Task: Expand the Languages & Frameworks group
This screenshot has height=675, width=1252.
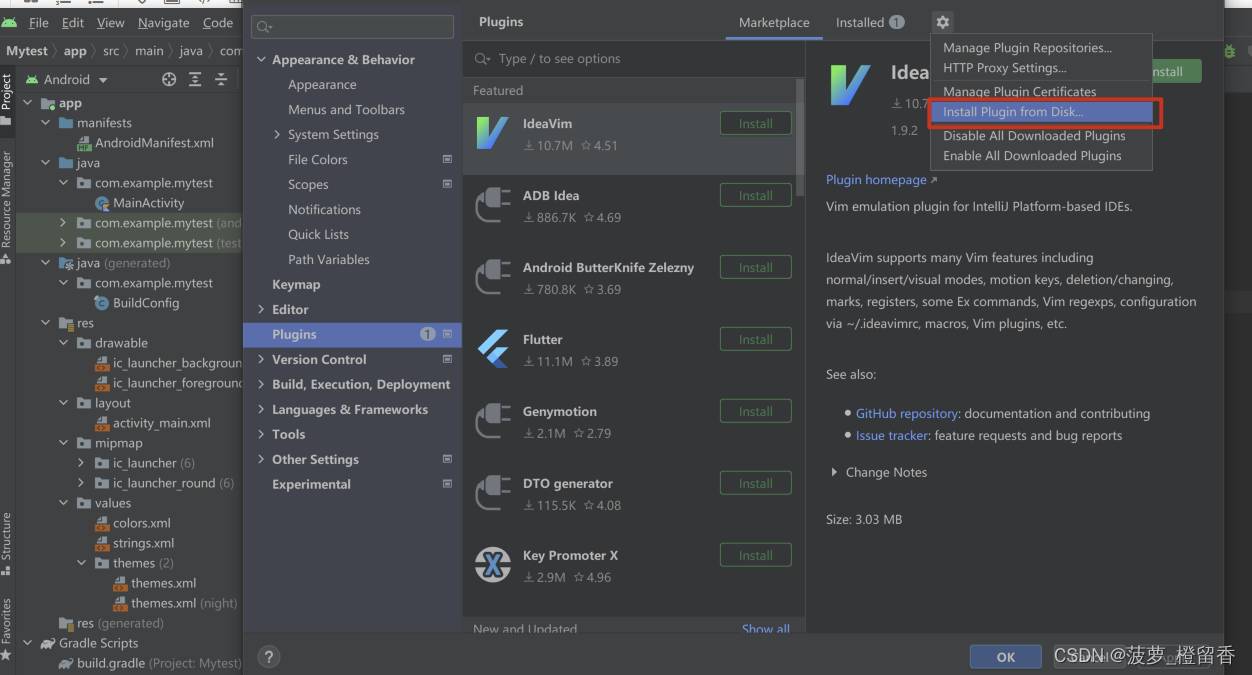Action: coord(262,410)
